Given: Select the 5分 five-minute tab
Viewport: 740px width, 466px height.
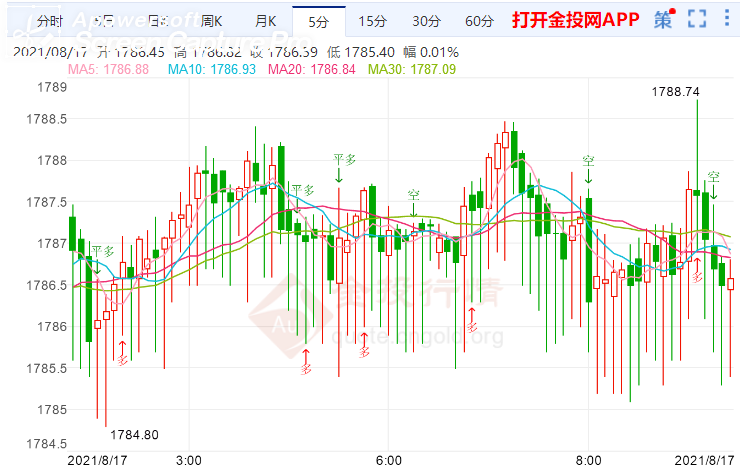Looking at the screenshot, I should click(x=319, y=22).
